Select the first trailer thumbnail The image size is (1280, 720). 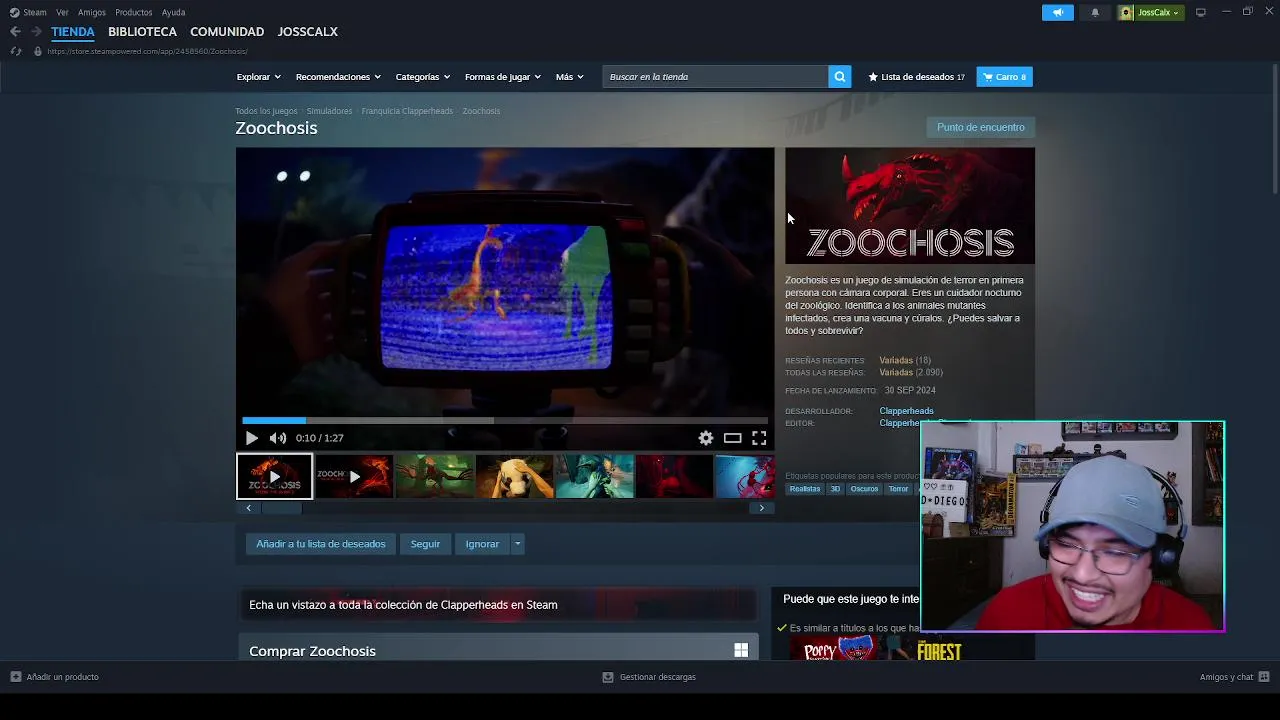[274, 476]
